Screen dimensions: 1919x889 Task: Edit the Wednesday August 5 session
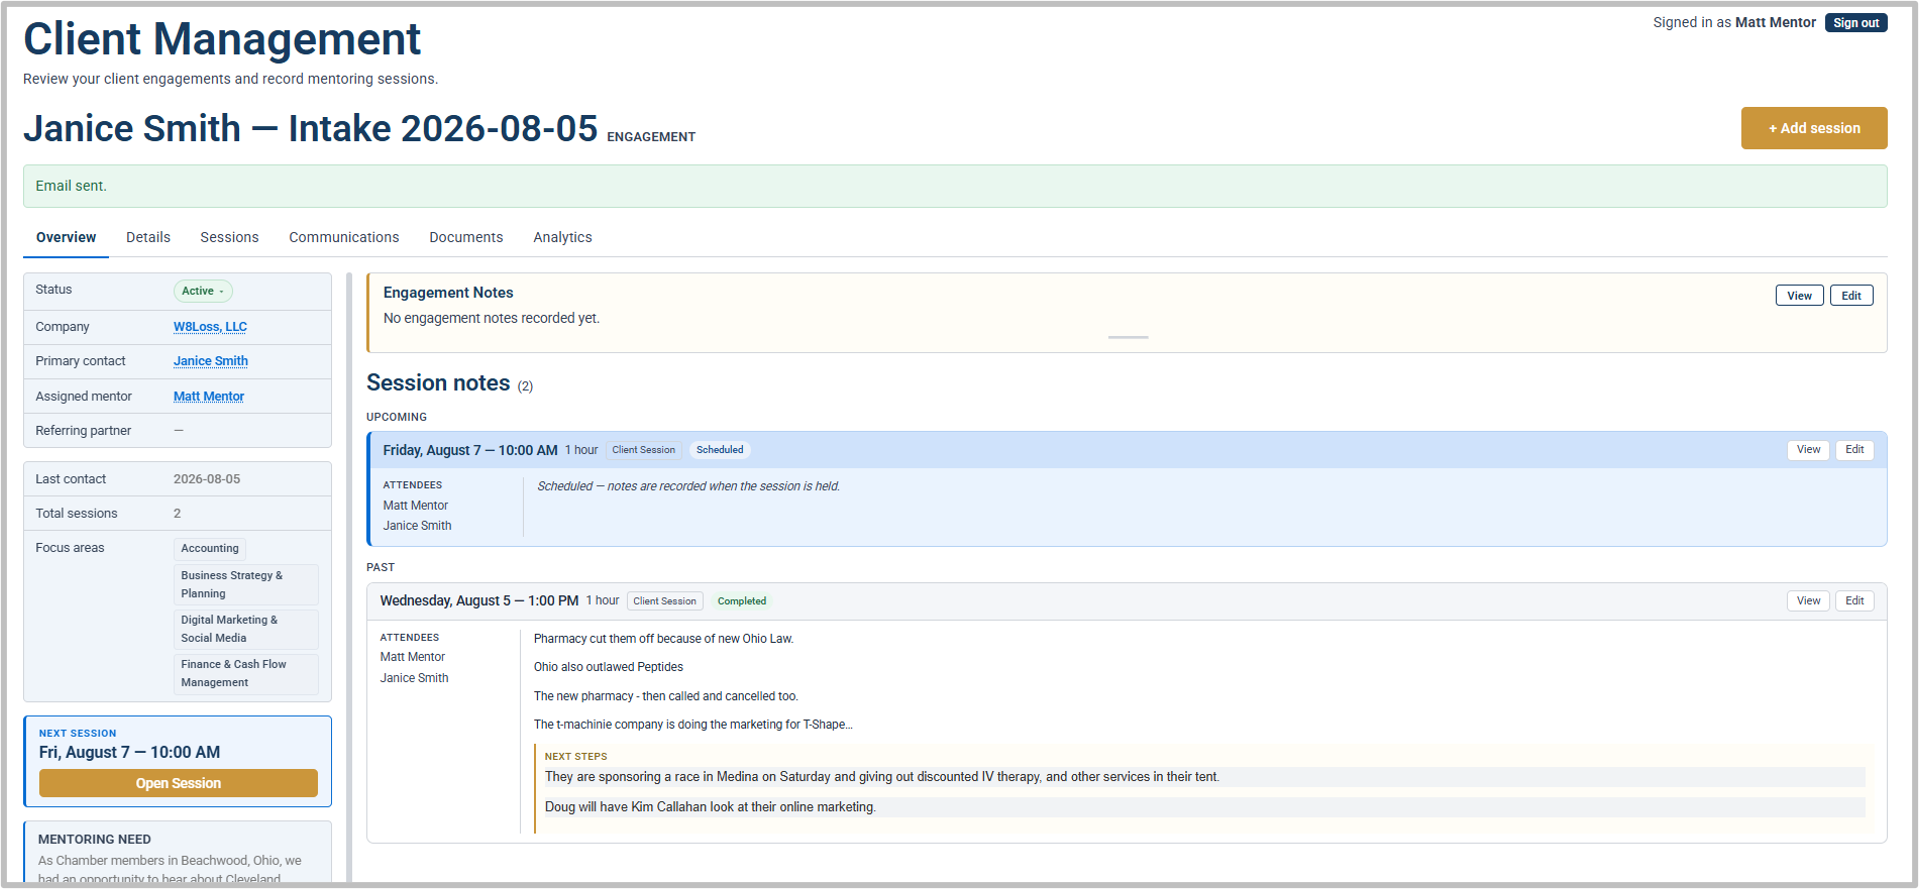click(x=1854, y=601)
